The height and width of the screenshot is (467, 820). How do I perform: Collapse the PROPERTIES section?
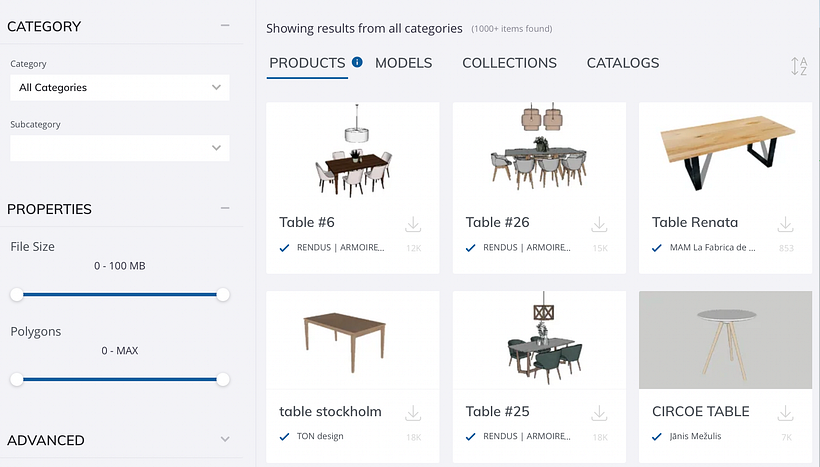point(225,208)
